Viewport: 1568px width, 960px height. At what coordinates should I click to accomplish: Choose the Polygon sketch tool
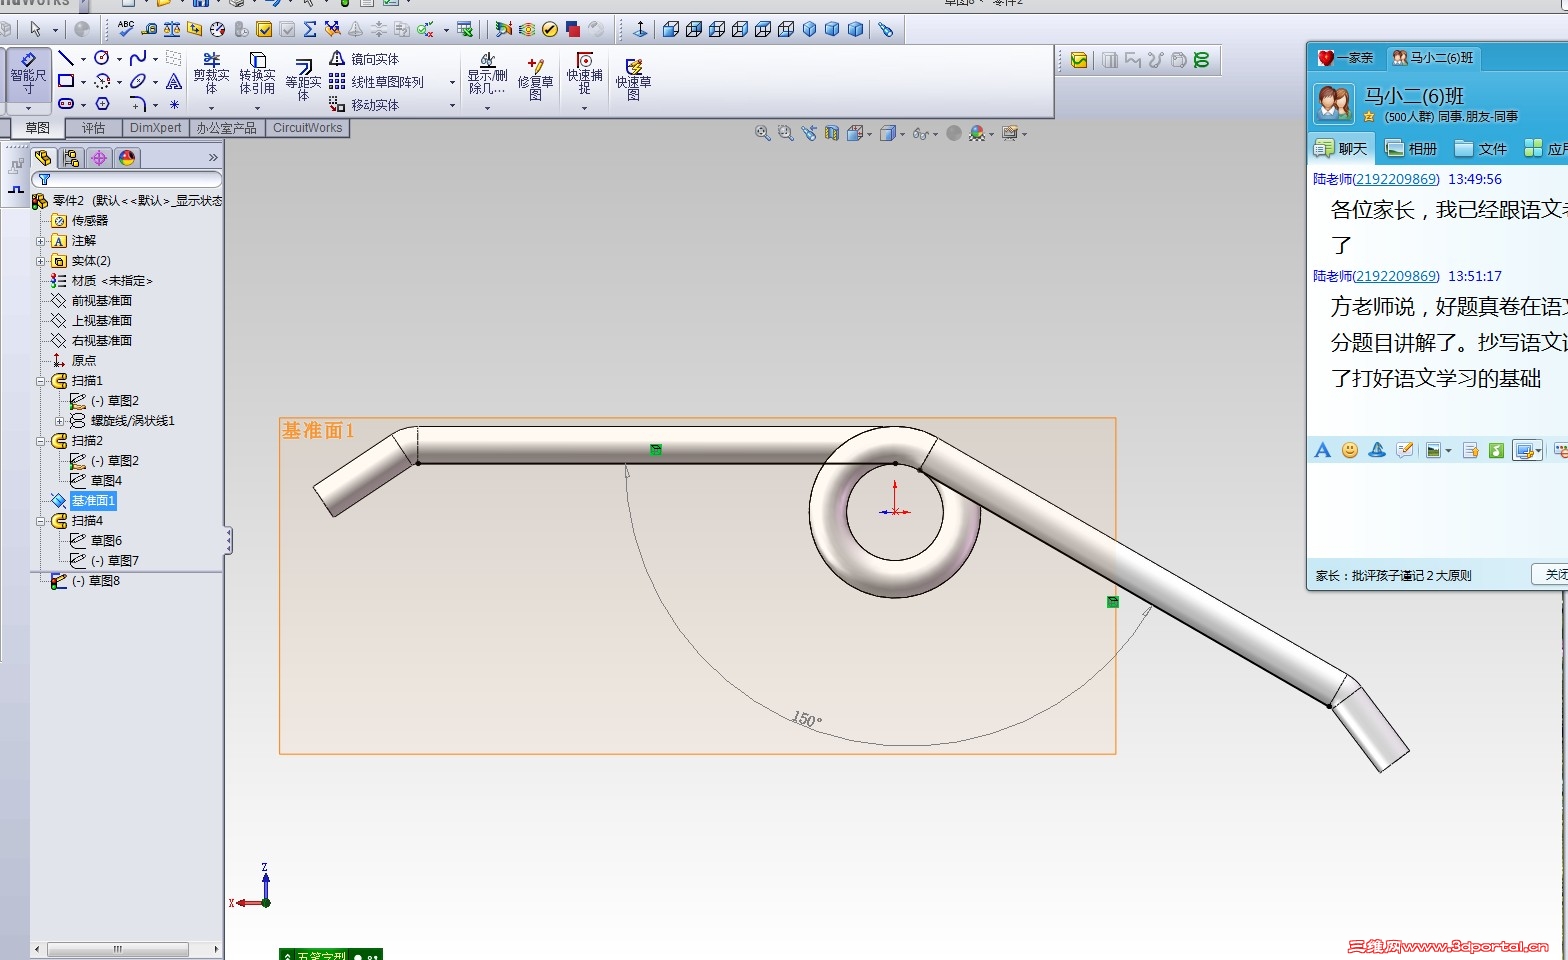point(102,103)
